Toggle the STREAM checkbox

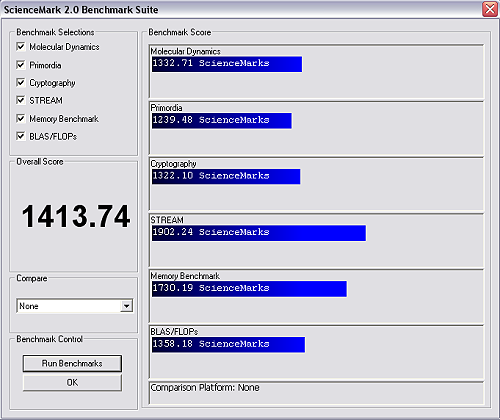coord(21,100)
